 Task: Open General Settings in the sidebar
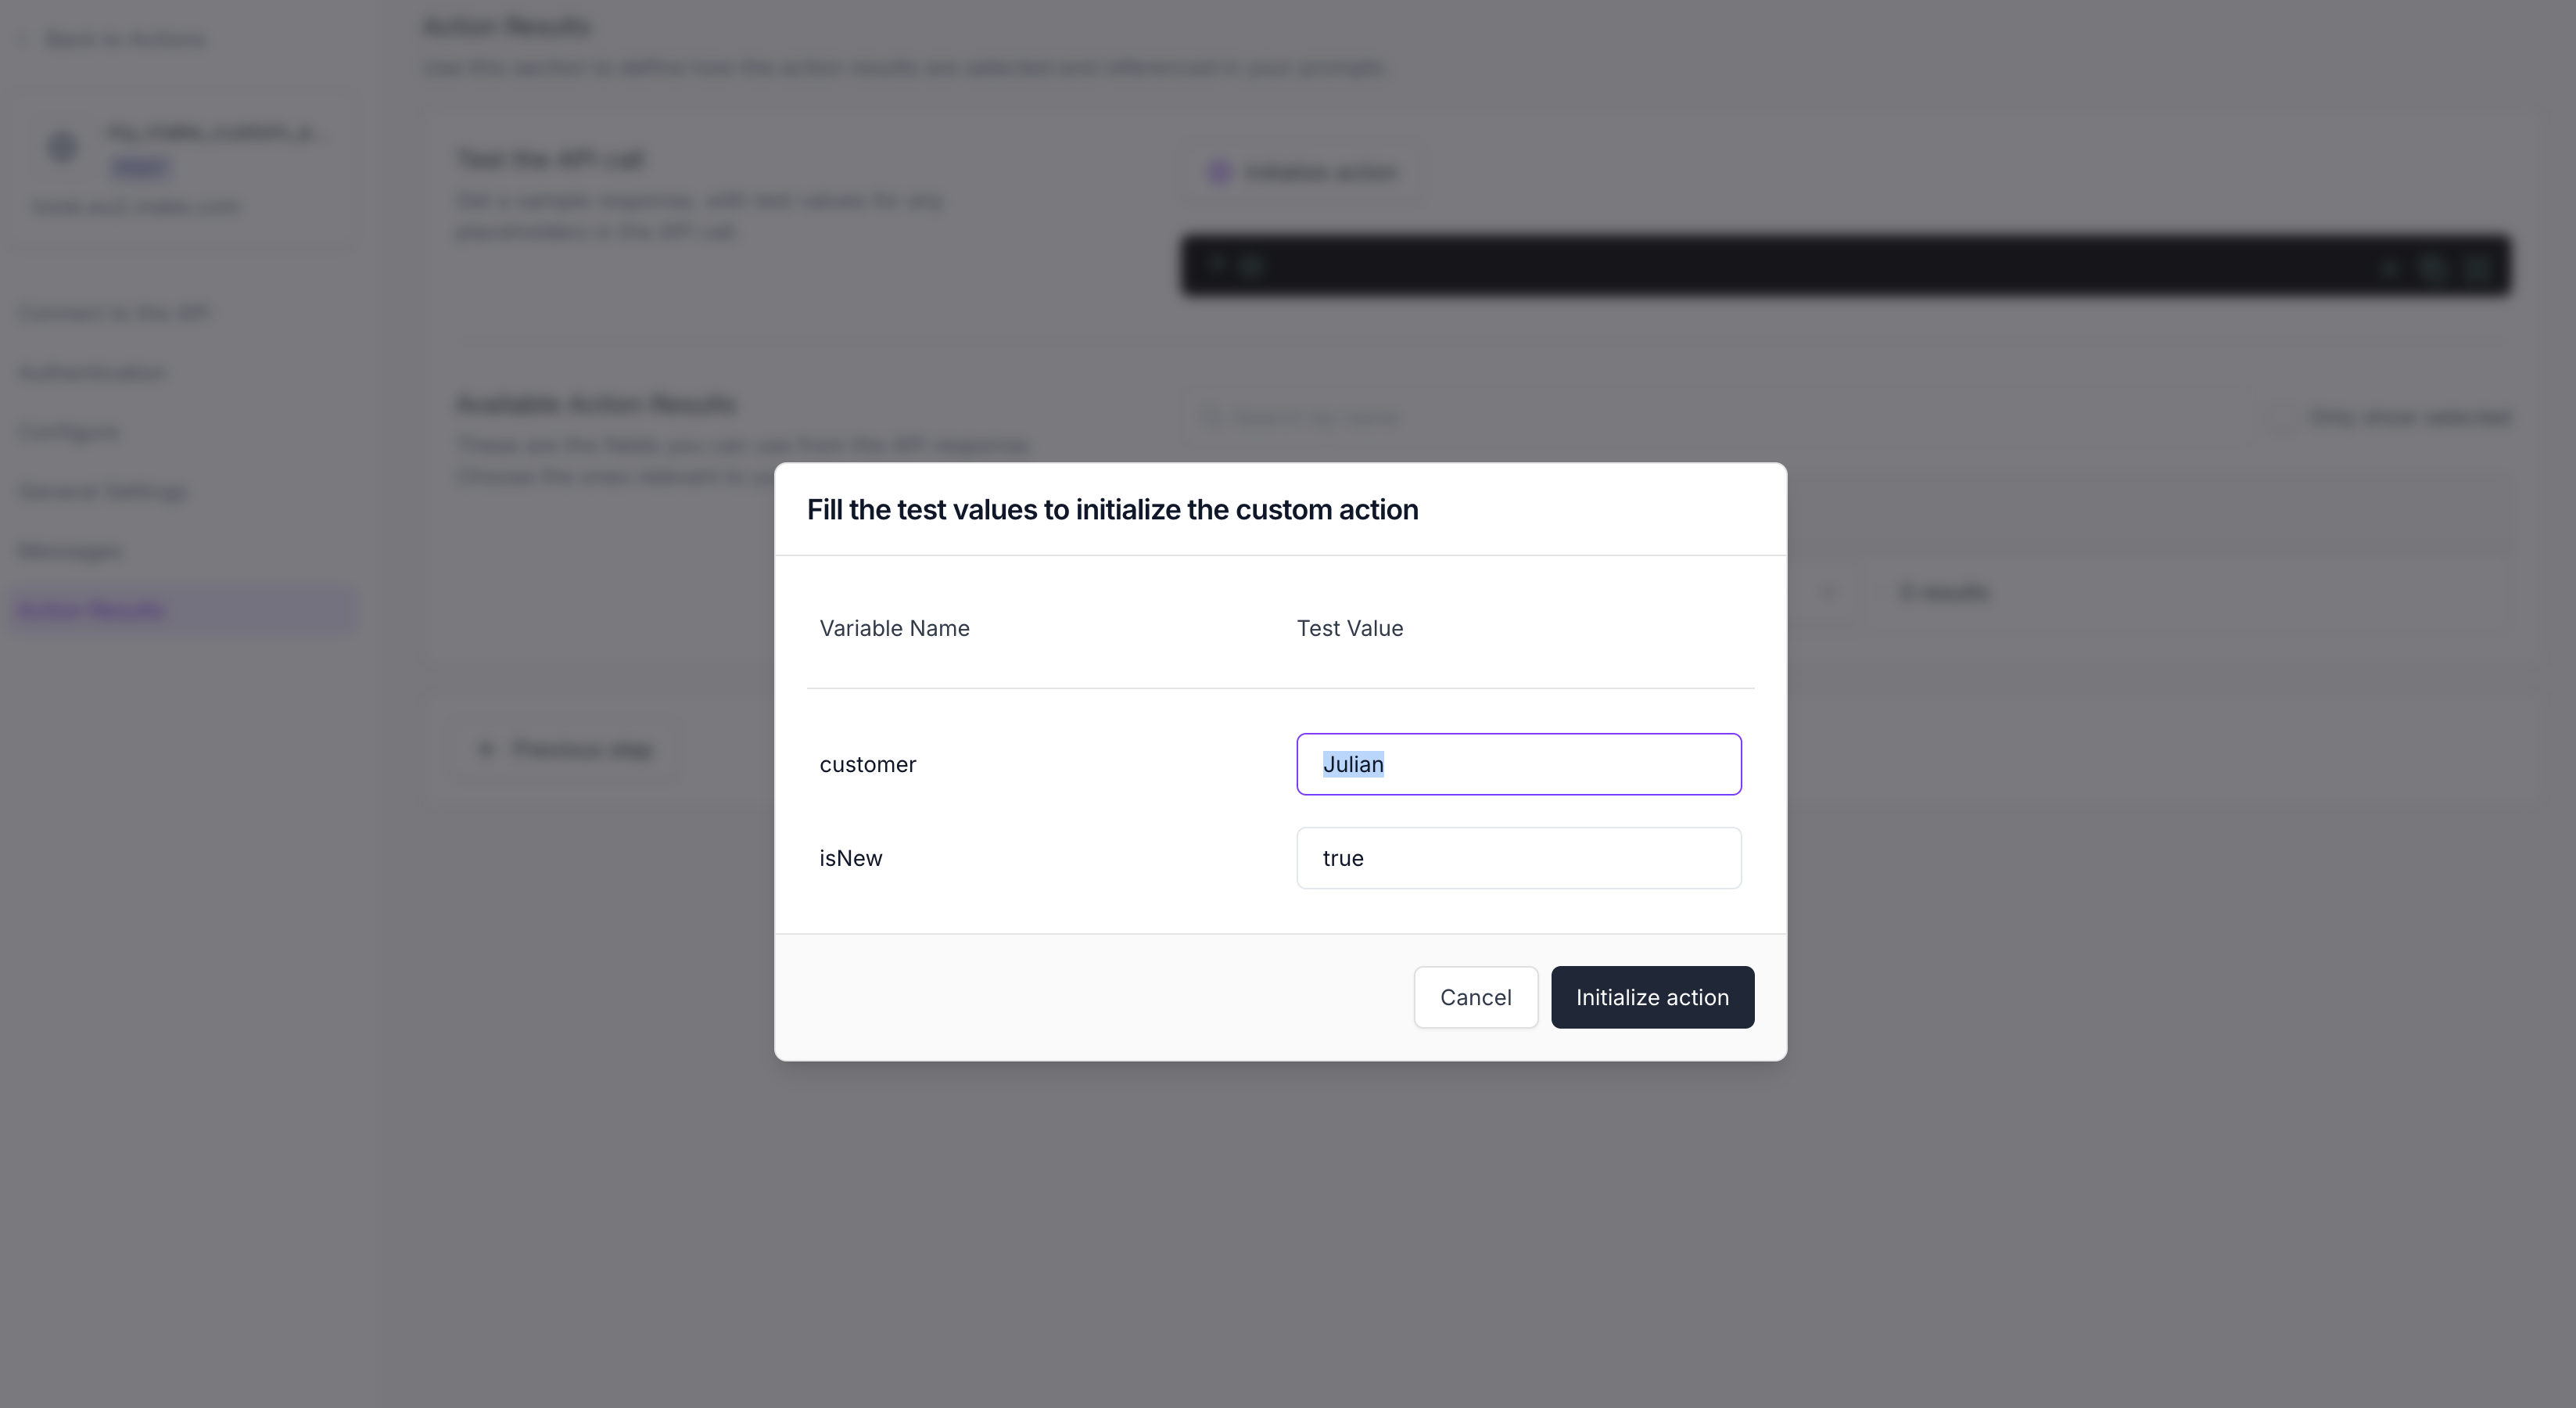pos(103,491)
